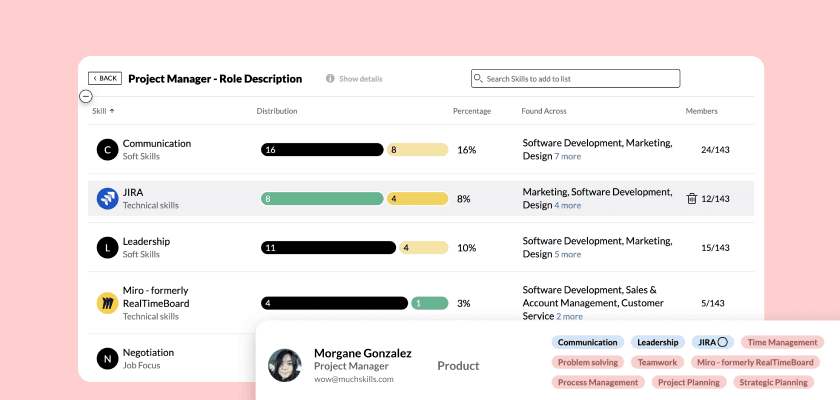Viewport: 840px width, 400px height.
Task: Click the Time Management skill tag
Action: 783,342
